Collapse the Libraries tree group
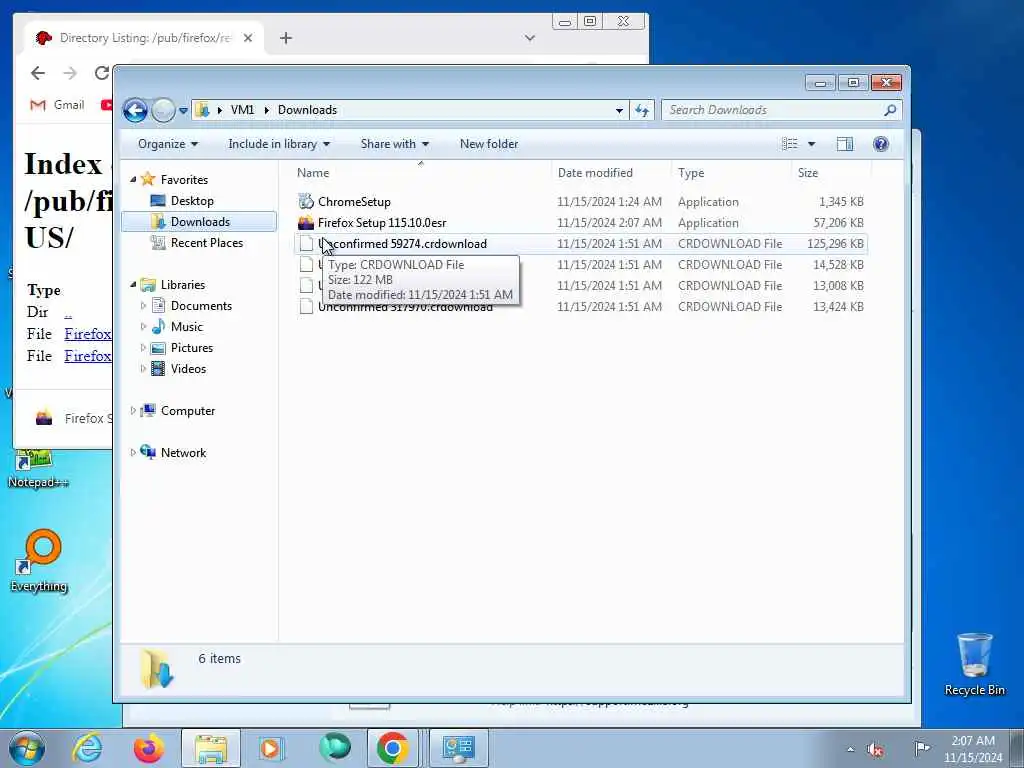This screenshot has width=1024, height=768. (133, 285)
